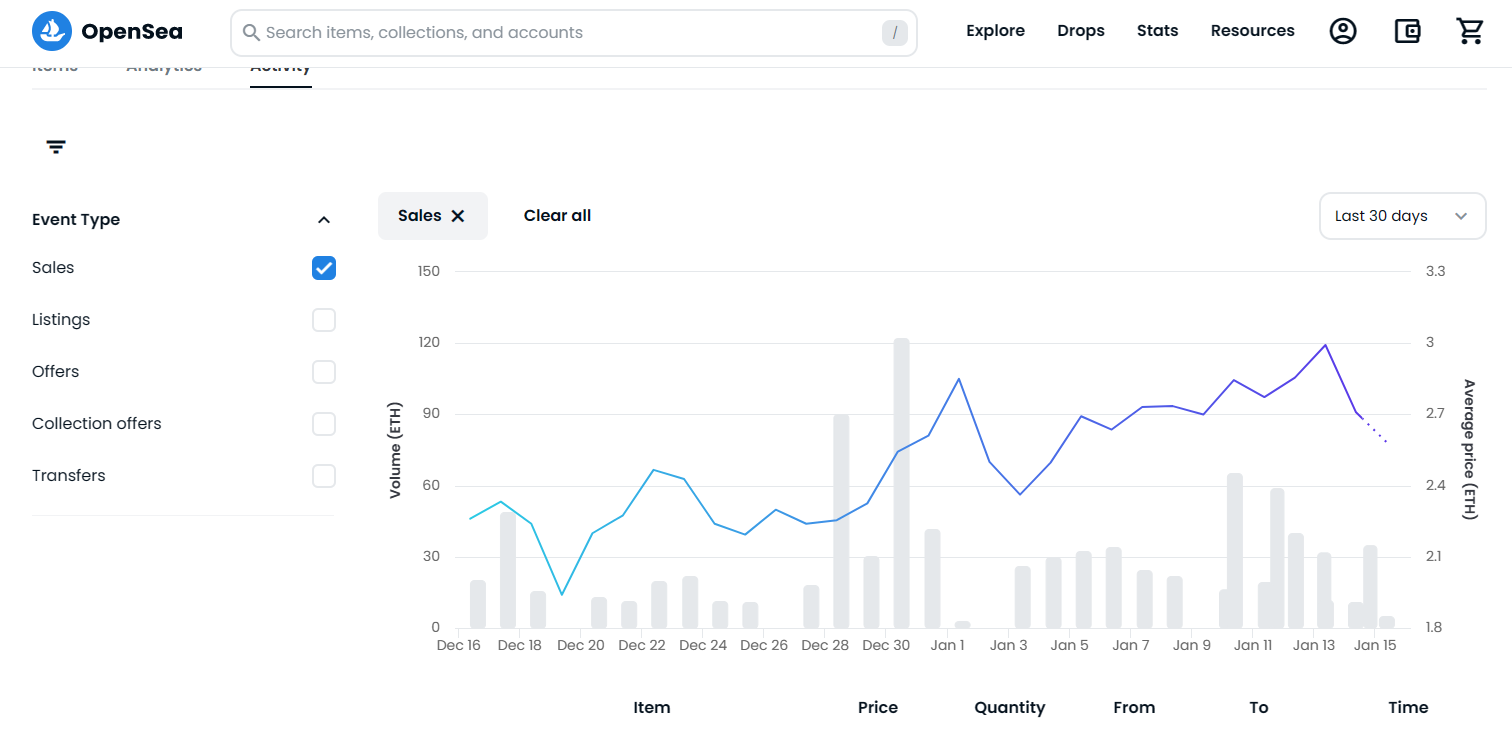The height and width of the screenshot is (733, 1512).
Task: Click the Average price (ETH) axis label
Action: [x=1469, y=450]
